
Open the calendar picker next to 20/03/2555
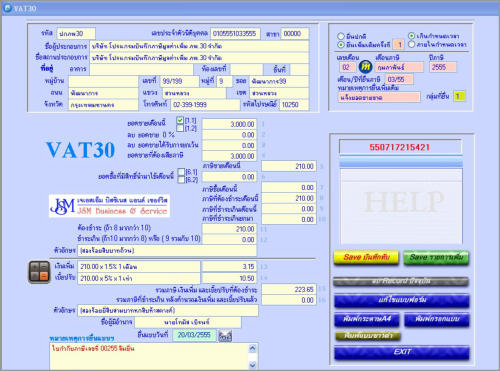click(x=225, y=336)
